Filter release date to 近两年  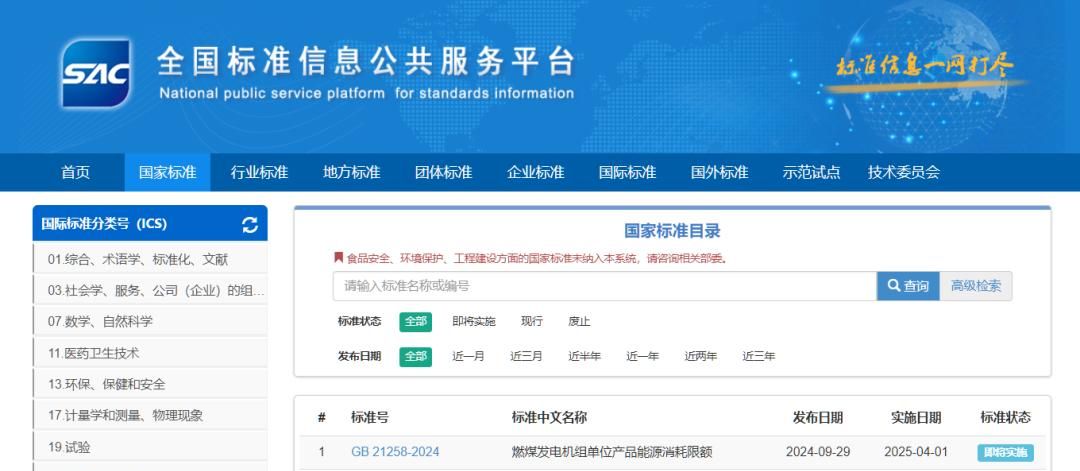click(x=700, y=357)
